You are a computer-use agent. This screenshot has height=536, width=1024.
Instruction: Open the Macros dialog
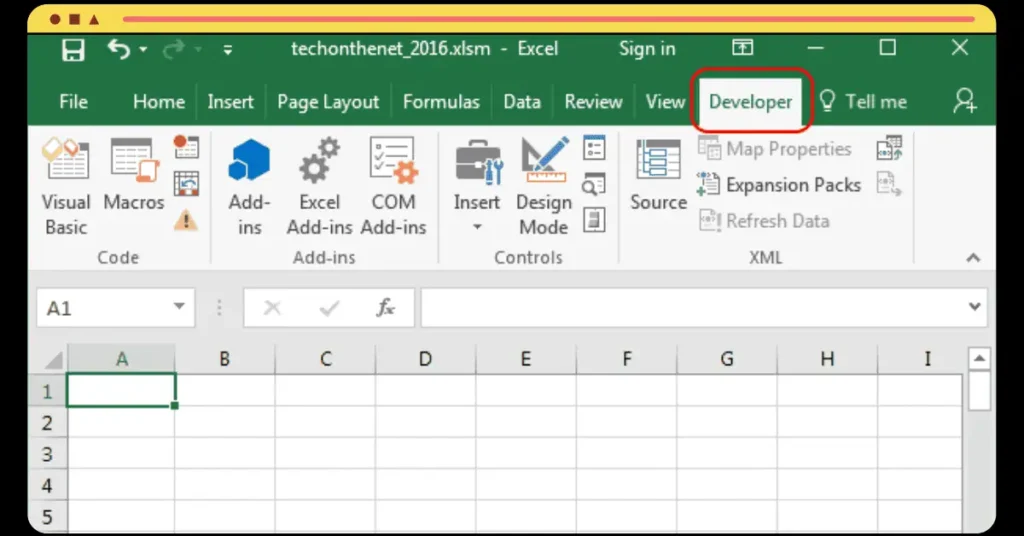click(x=135, y=175)
